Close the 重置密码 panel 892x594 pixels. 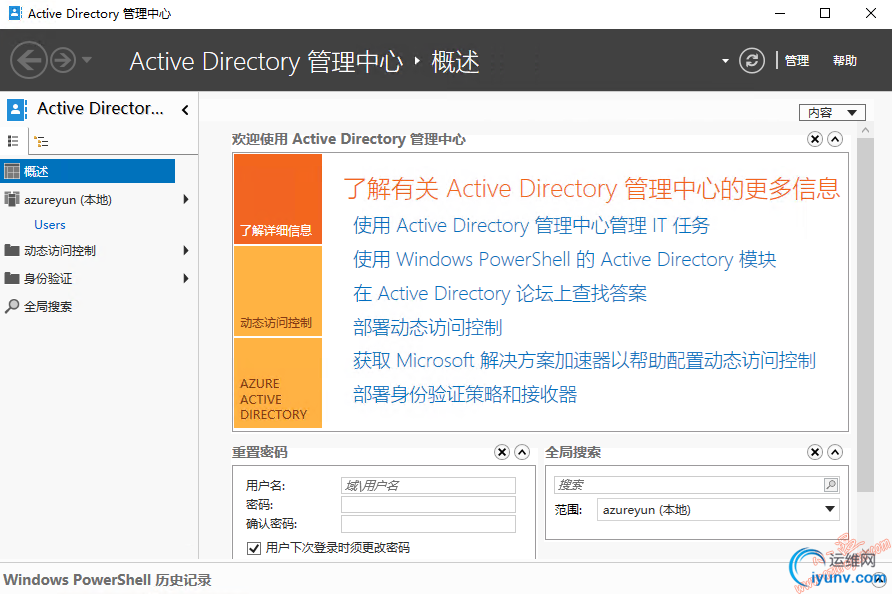coord(502,453)
